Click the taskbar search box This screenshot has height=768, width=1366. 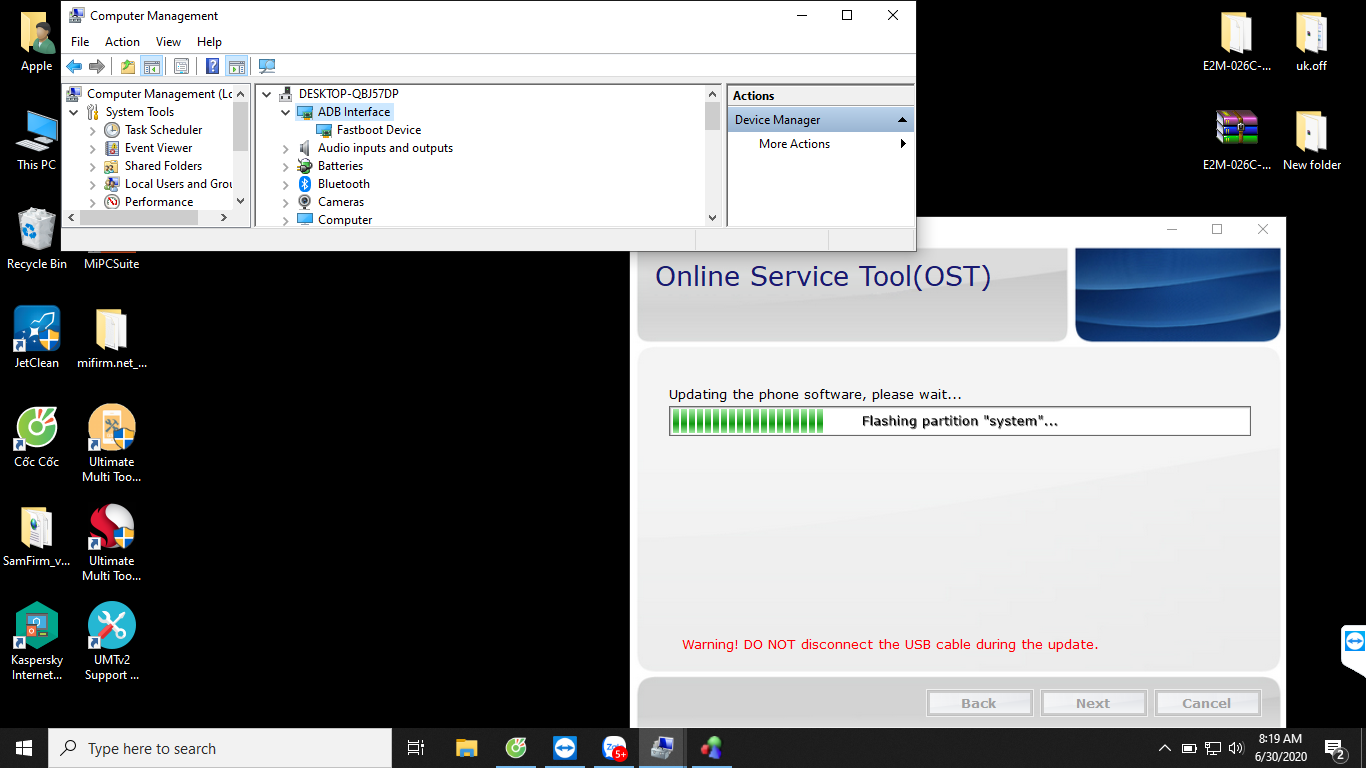[x=220, y=748]
